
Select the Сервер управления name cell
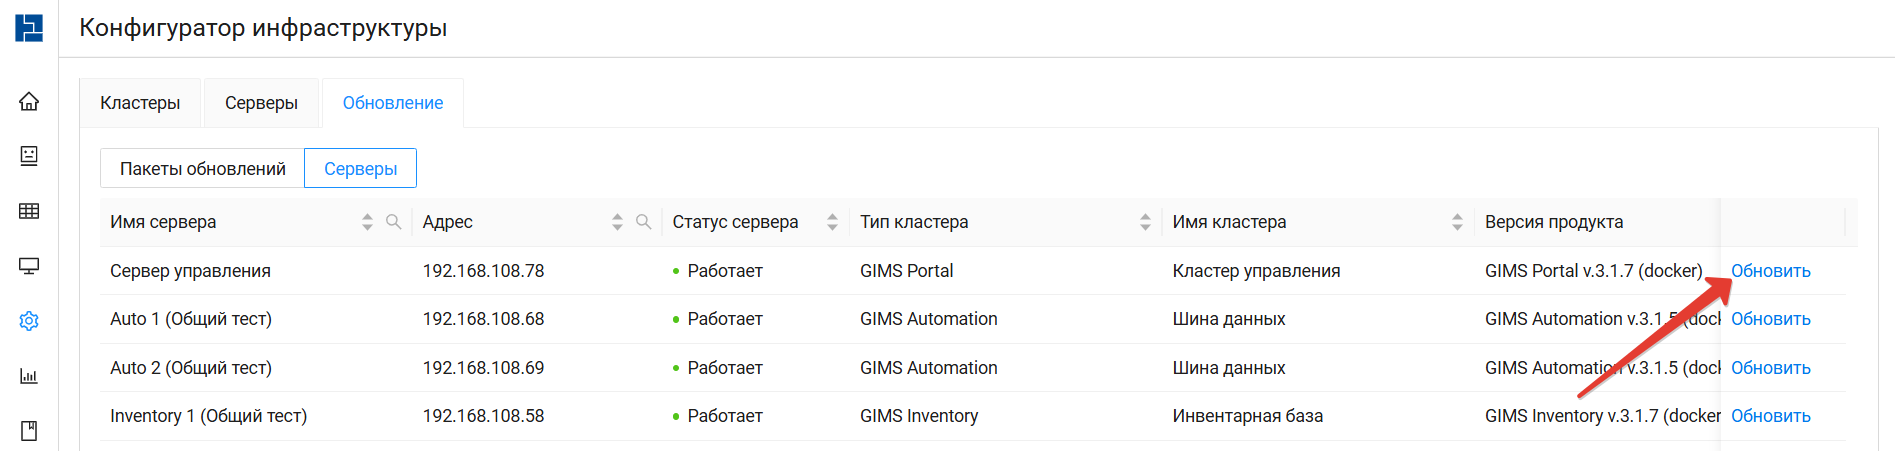tap(190, 271)
